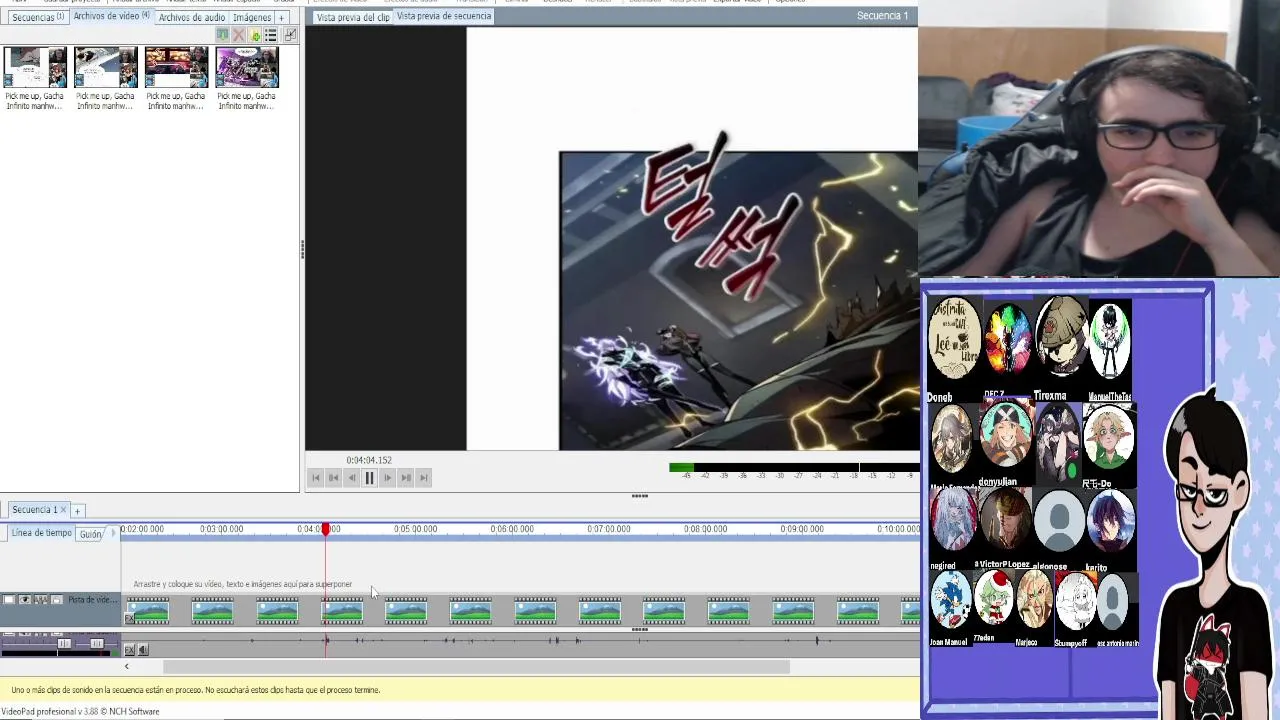This screenshot has width=1280, height=720.
Task: Select the third Pick me up video thumbnail
Action: coord(176,68)
